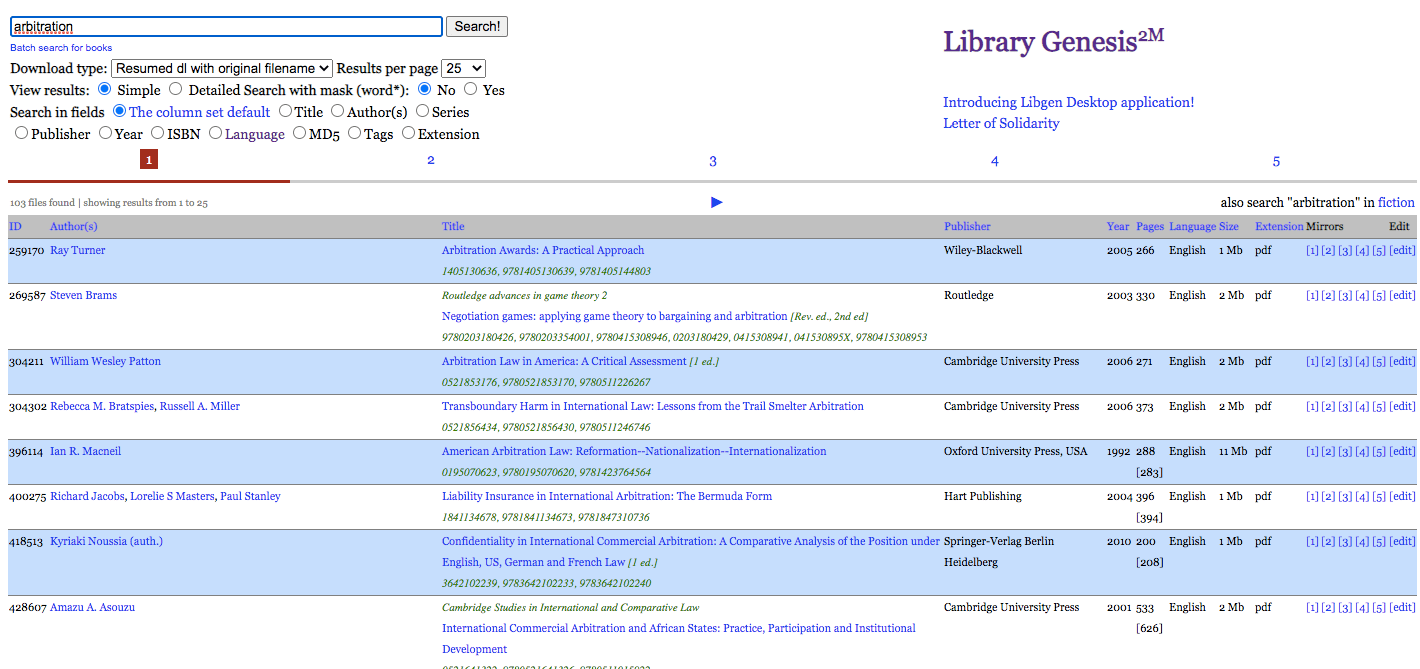Go to results page 4
The image size is (1420, 669).
pos(995,161)
